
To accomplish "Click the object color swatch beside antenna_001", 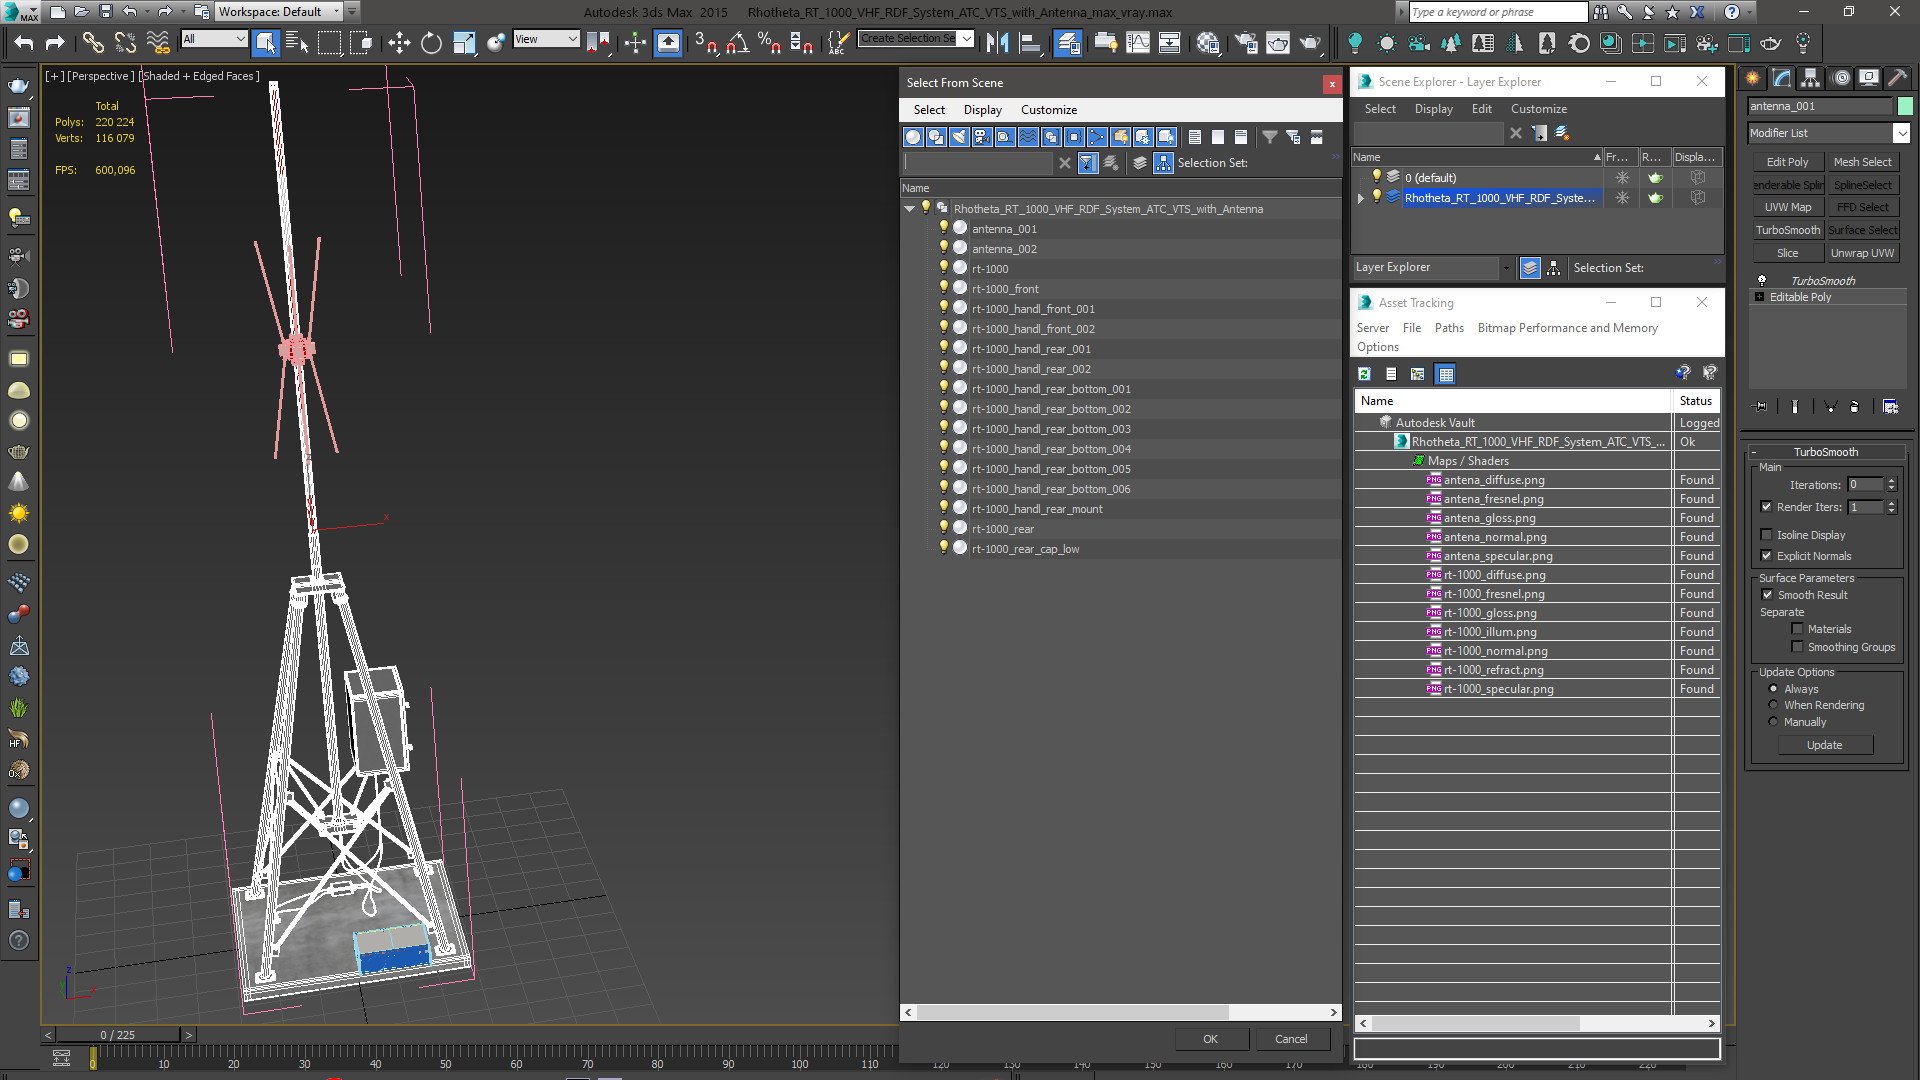I will 1904,106.
